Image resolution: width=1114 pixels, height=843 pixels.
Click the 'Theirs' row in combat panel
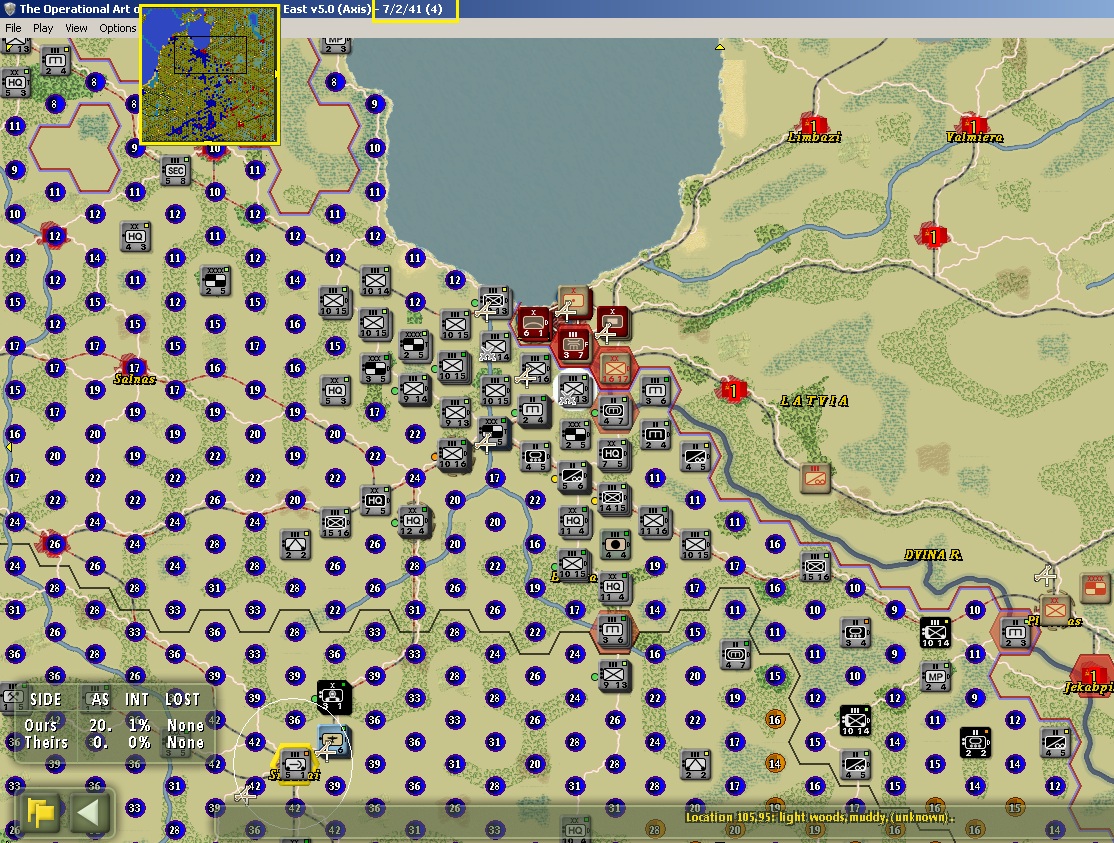click(x=114, y=743)
